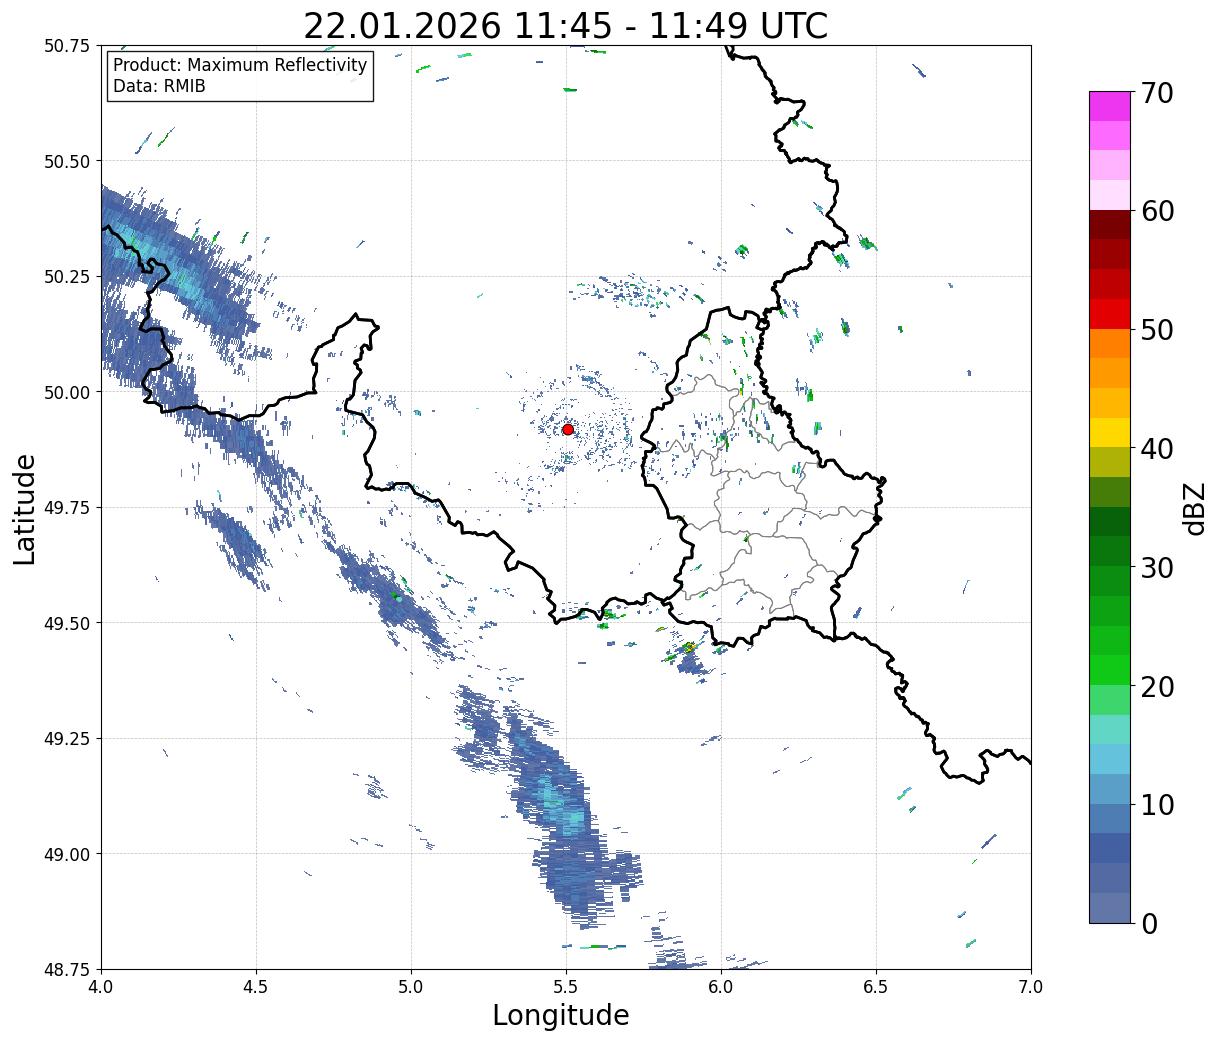Click the latitude tick label 49.75
This screenshot has width=1219, height=1040.
[x=67, y=508]
